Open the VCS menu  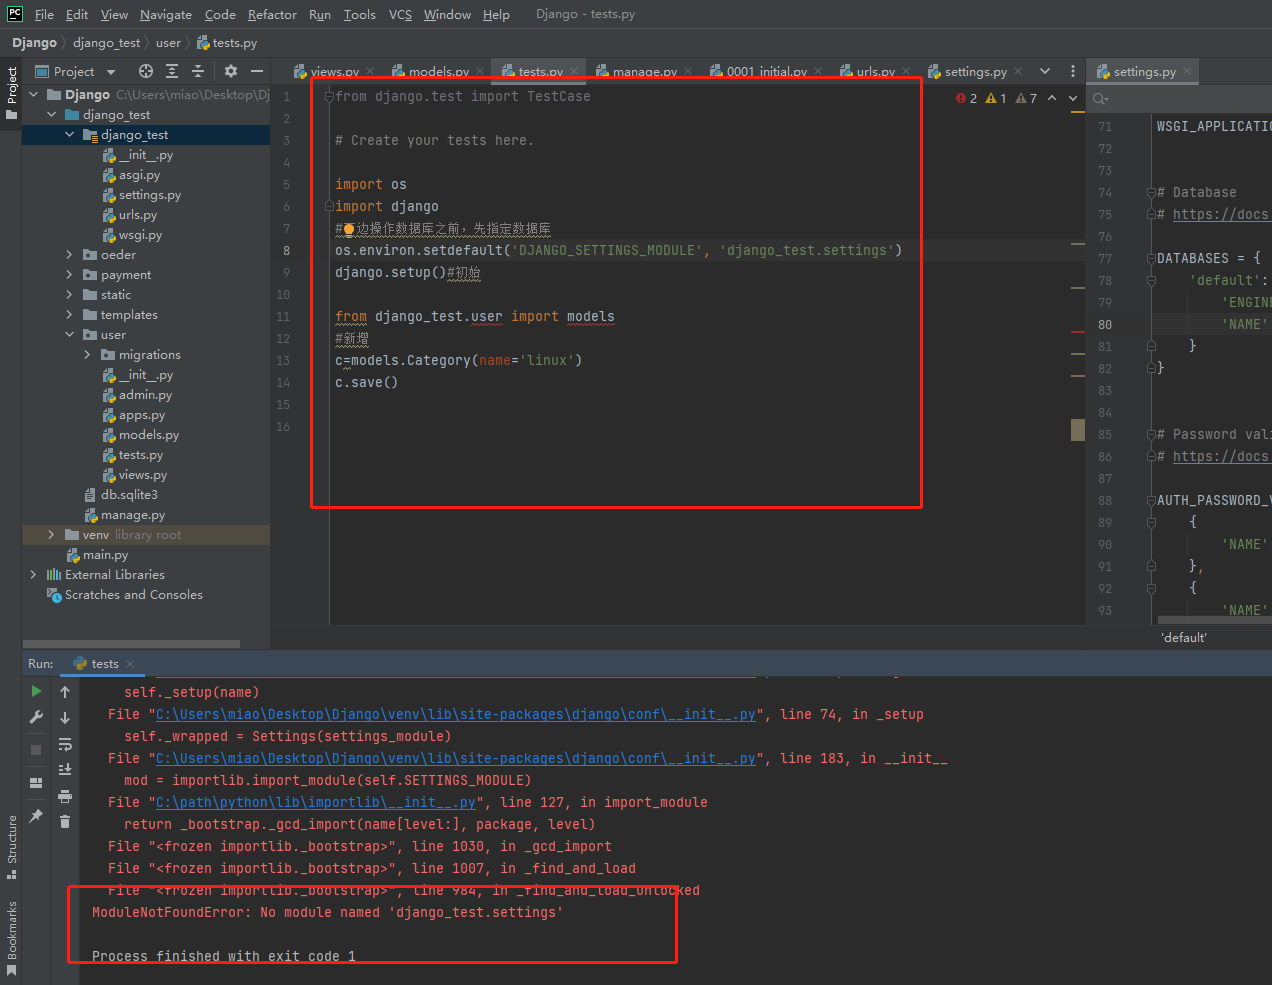(400, 14)
